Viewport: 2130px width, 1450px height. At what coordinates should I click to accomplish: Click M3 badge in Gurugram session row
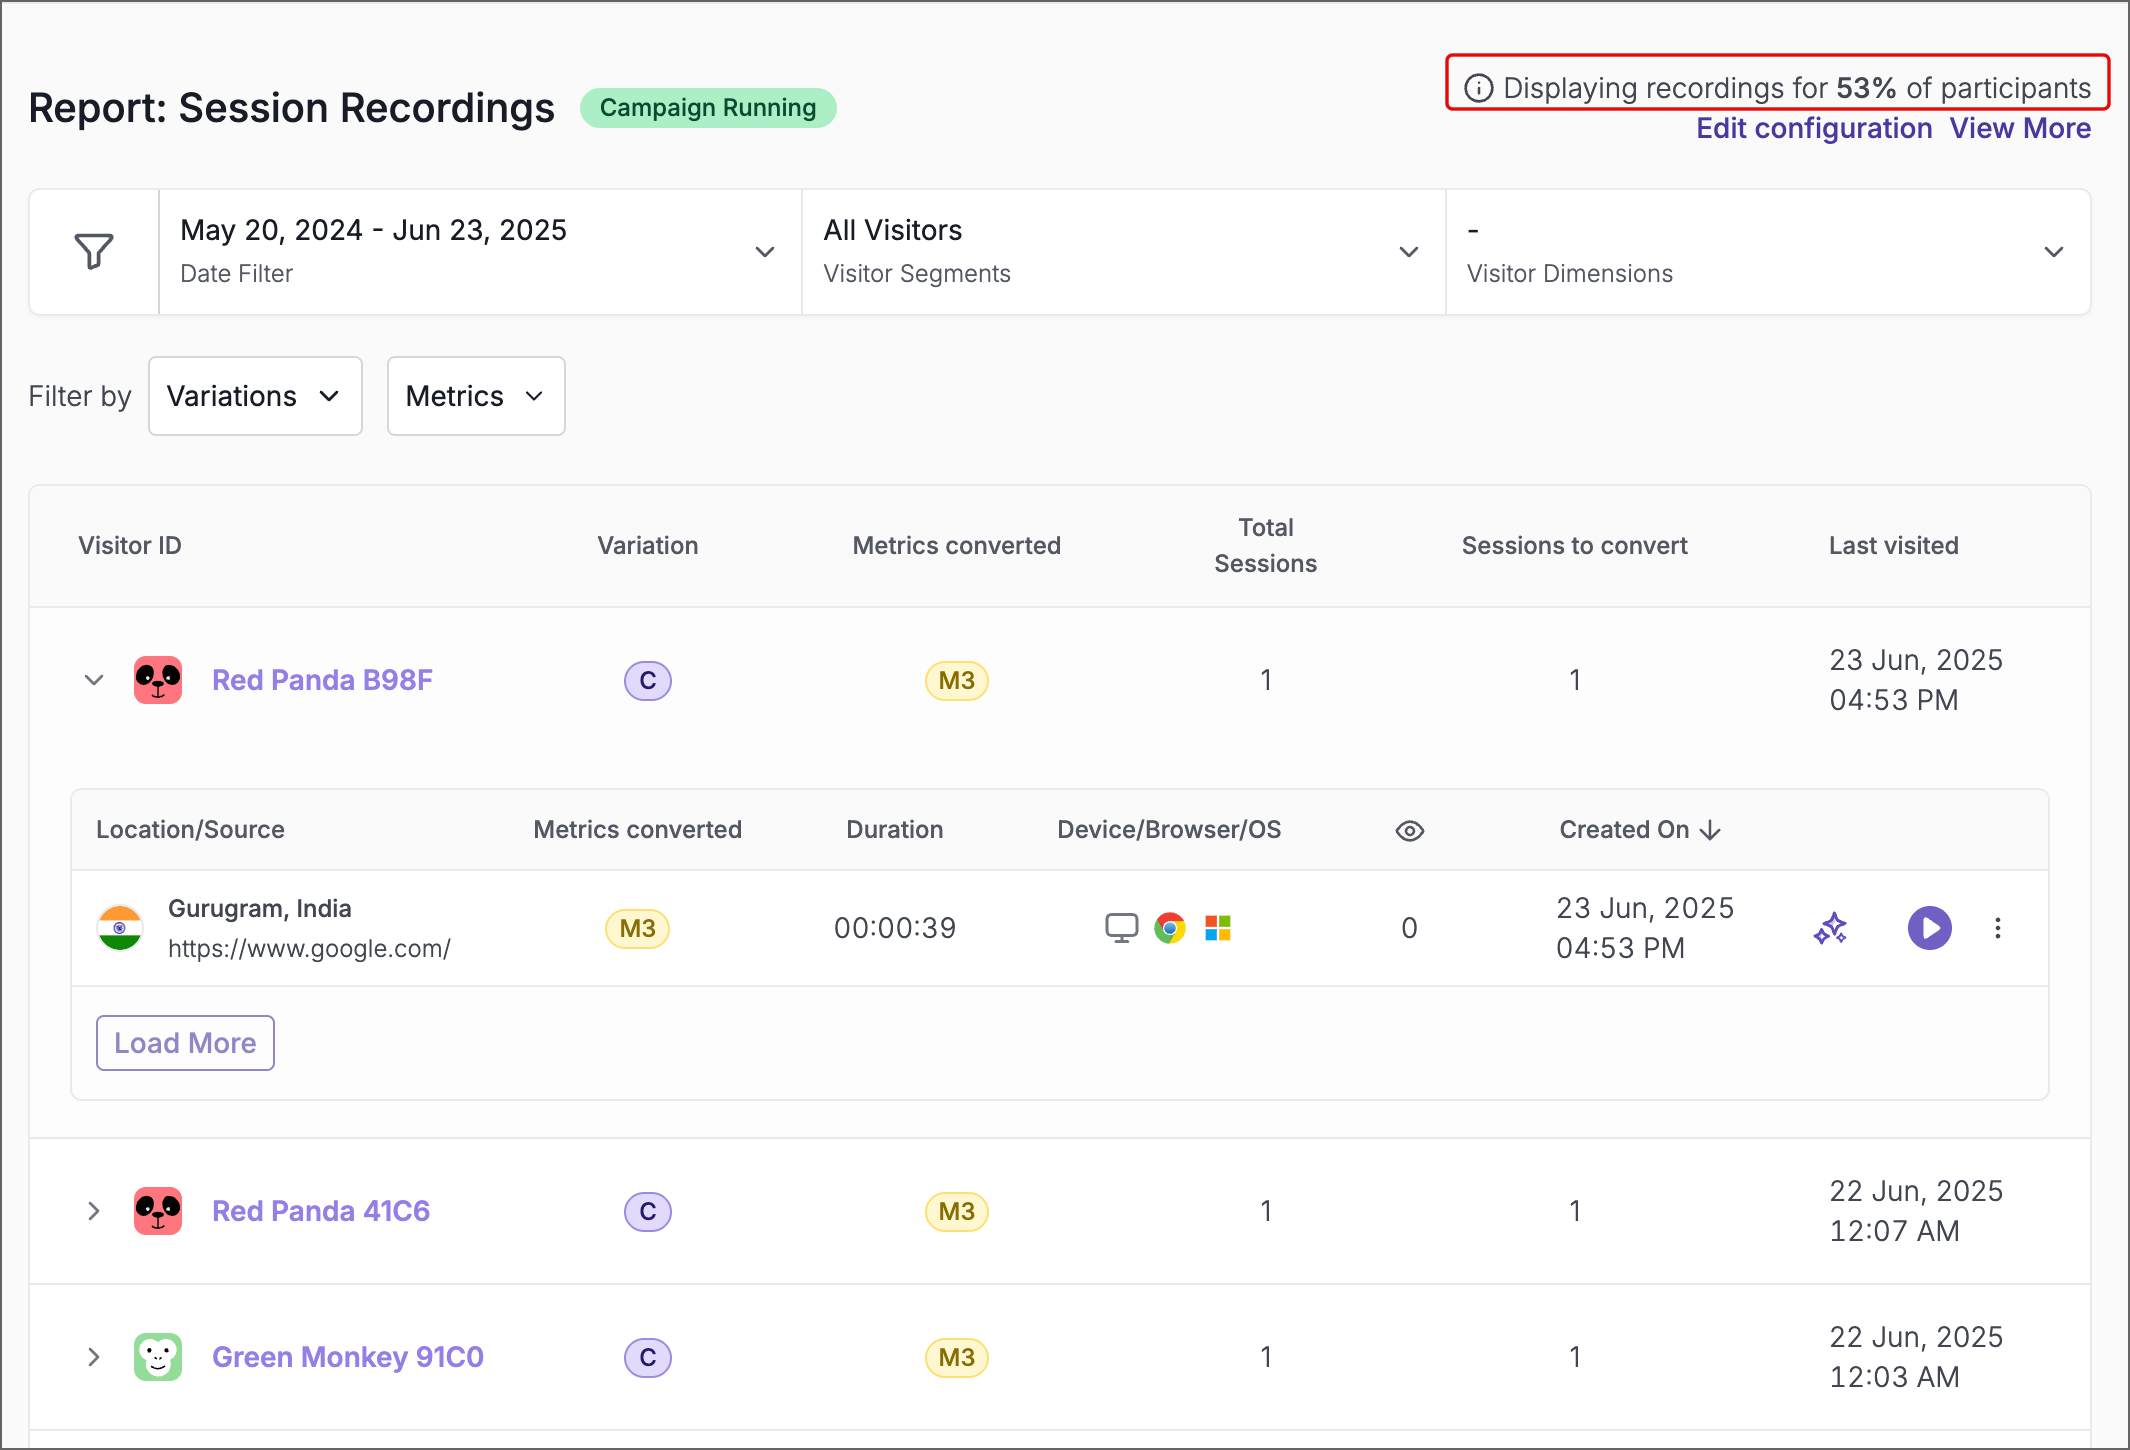(638, 928)
